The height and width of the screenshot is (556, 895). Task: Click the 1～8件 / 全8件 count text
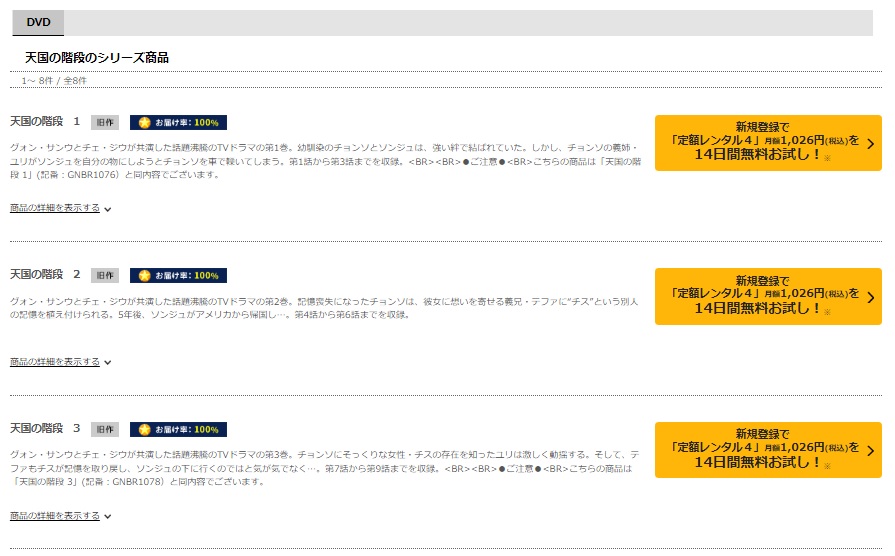click(54, 81)
